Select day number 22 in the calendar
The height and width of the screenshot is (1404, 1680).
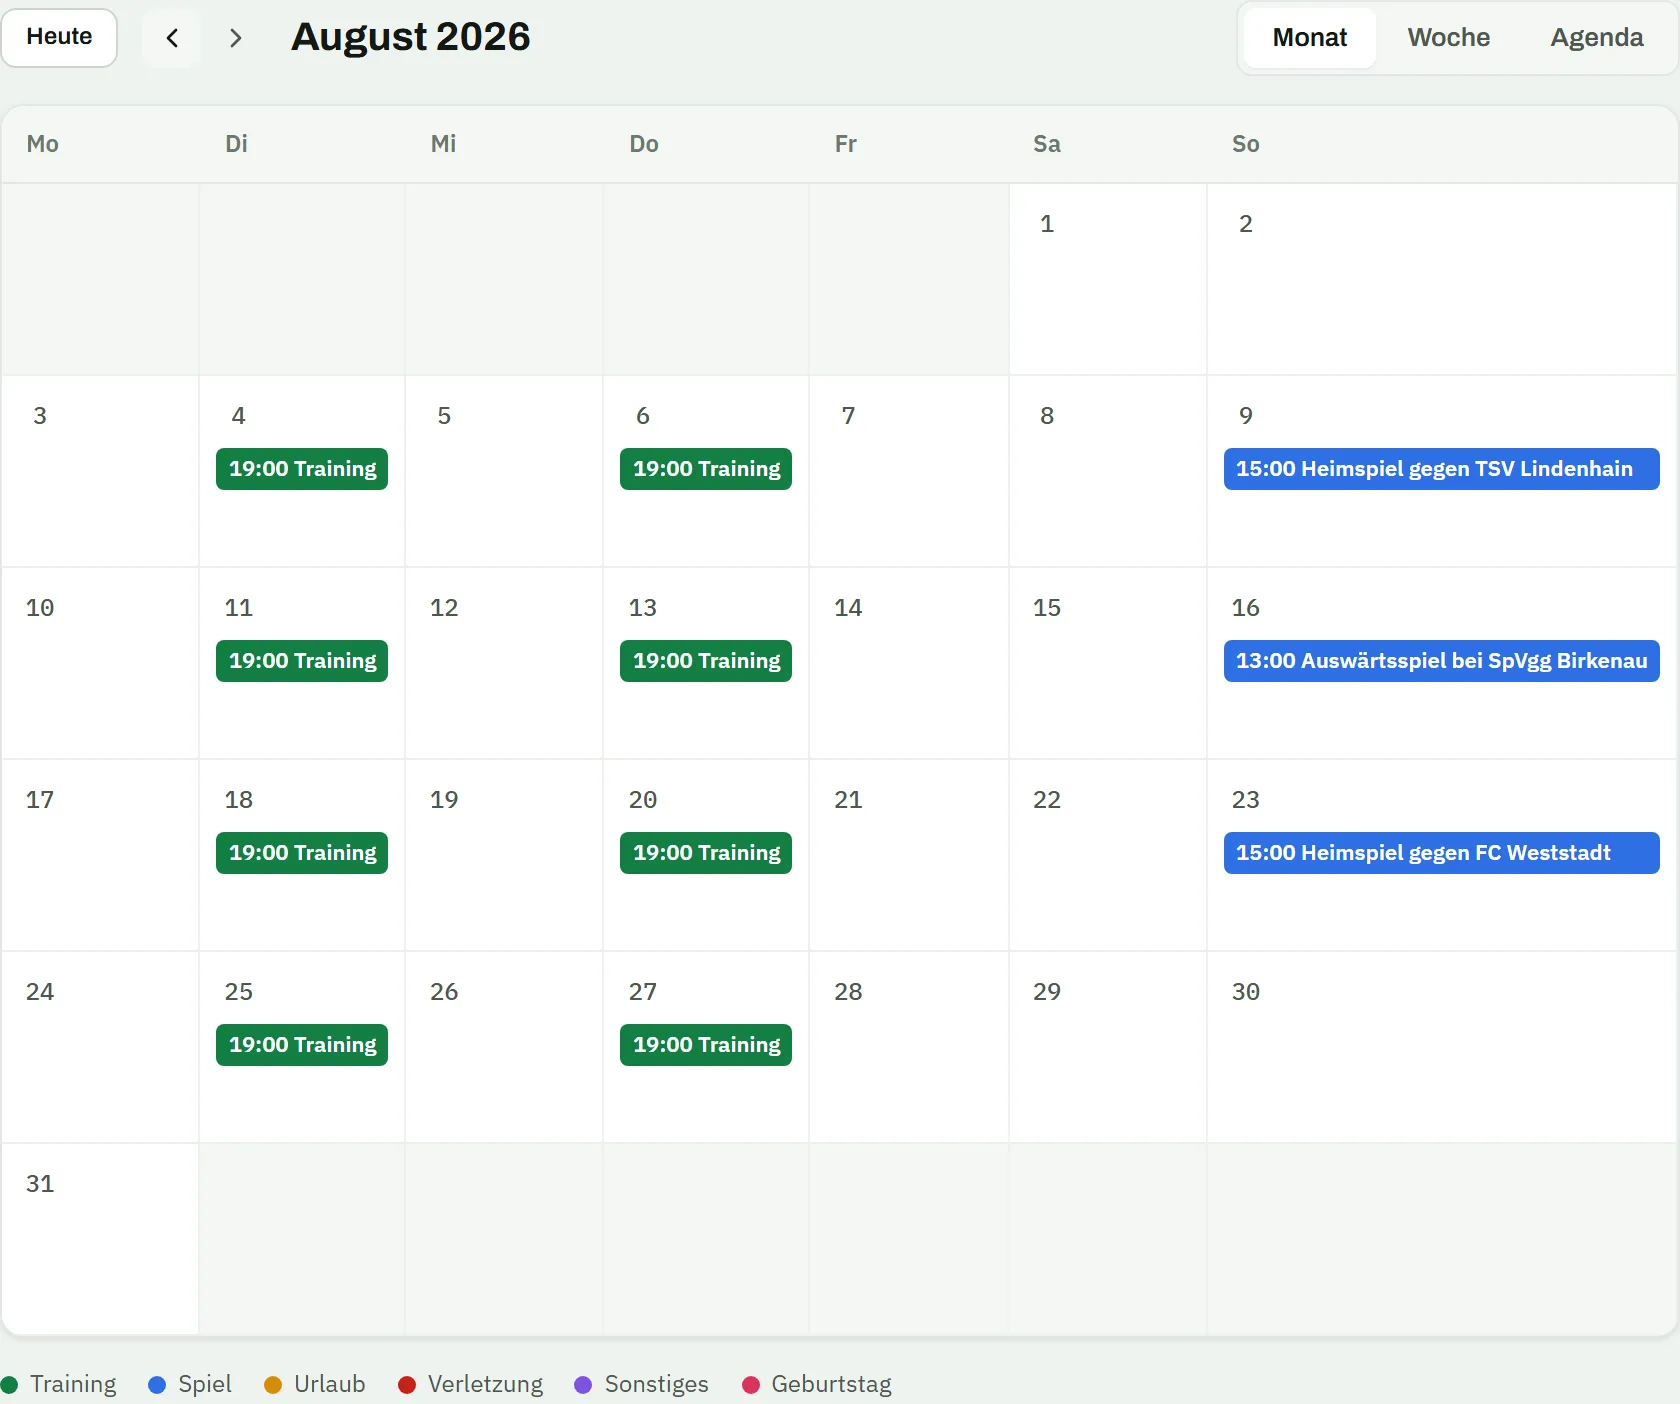pos(1047,800)
